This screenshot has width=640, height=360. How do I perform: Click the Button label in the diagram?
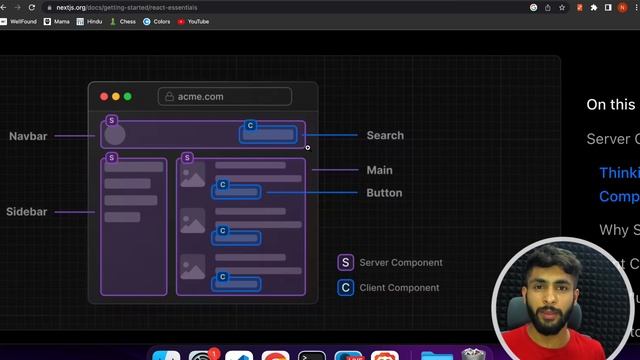tap(384, 193)
